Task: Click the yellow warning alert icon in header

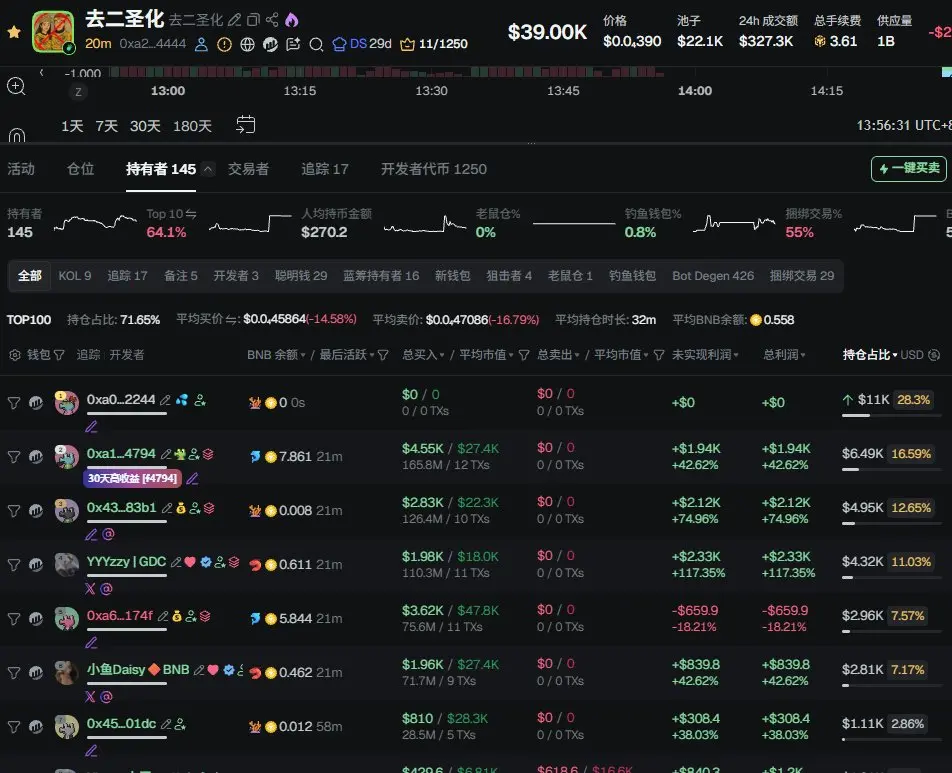Action: (x=224, y=44)
